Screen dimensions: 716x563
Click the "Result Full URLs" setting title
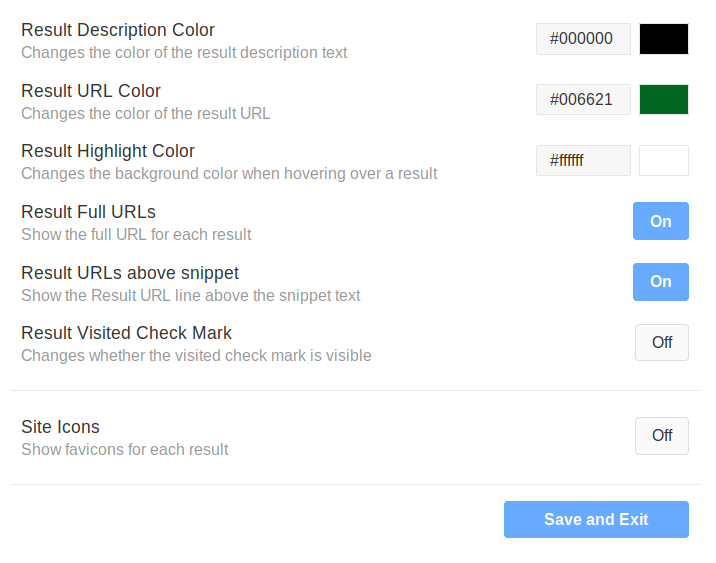(88, 212)
